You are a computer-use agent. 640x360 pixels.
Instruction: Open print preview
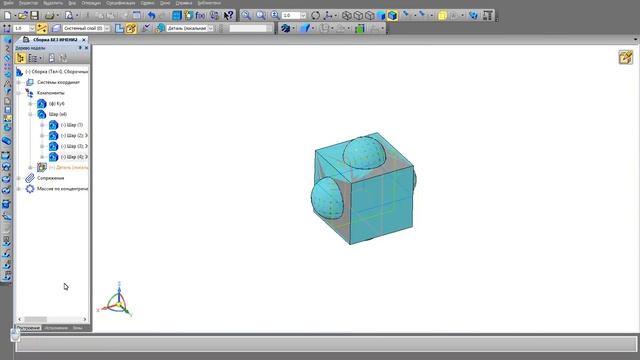click(x=69, y=16)
